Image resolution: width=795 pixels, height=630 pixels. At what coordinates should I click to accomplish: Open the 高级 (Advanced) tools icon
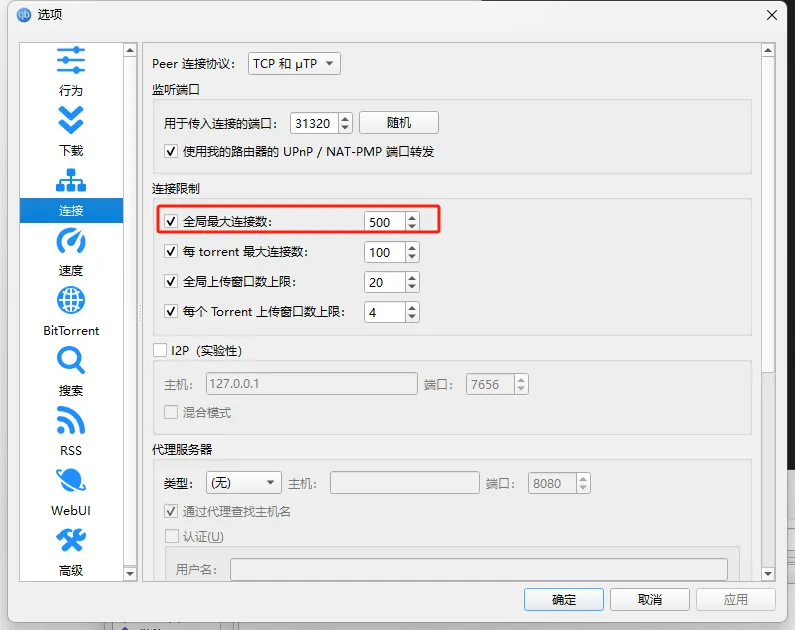click(x=71, y=540)
